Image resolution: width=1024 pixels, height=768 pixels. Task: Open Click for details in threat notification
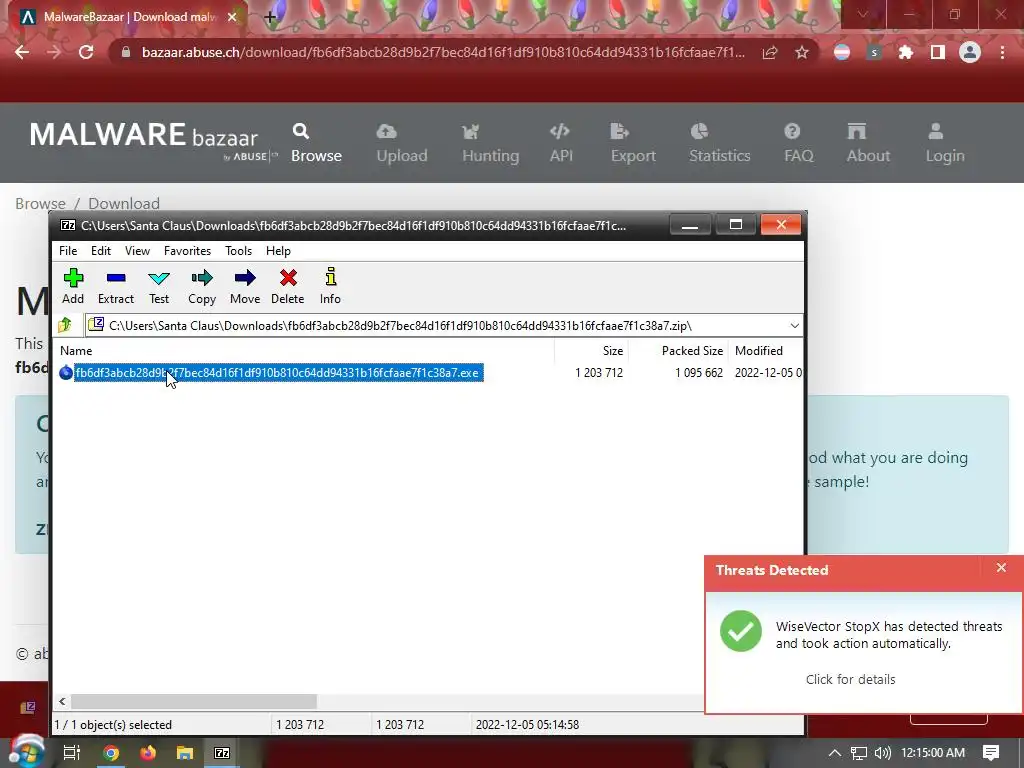(850, 679)
